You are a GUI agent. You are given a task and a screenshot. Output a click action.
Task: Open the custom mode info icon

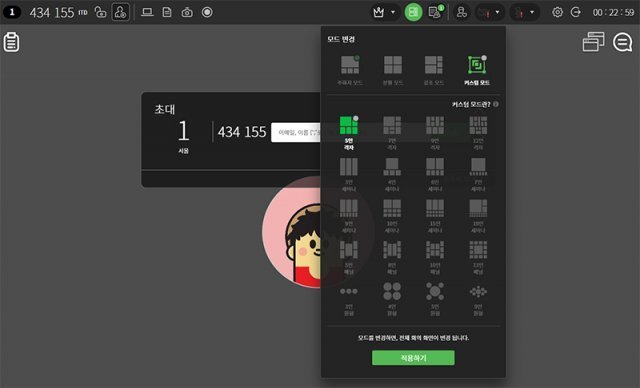[x=496, y=104]
